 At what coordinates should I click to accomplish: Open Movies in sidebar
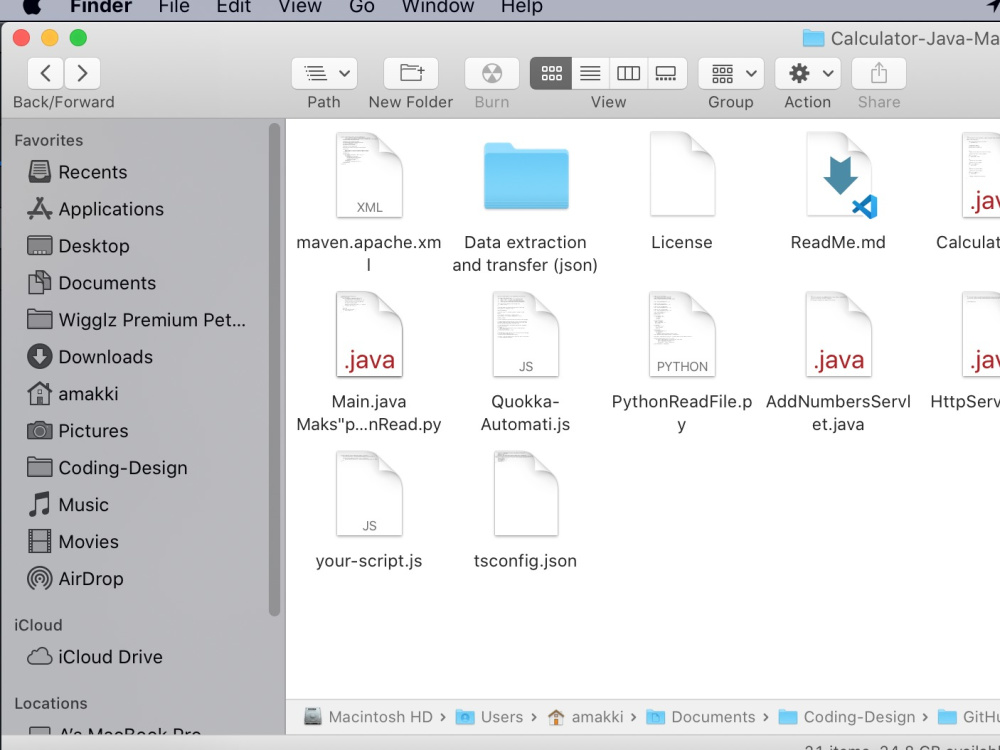tap(73, 542)
